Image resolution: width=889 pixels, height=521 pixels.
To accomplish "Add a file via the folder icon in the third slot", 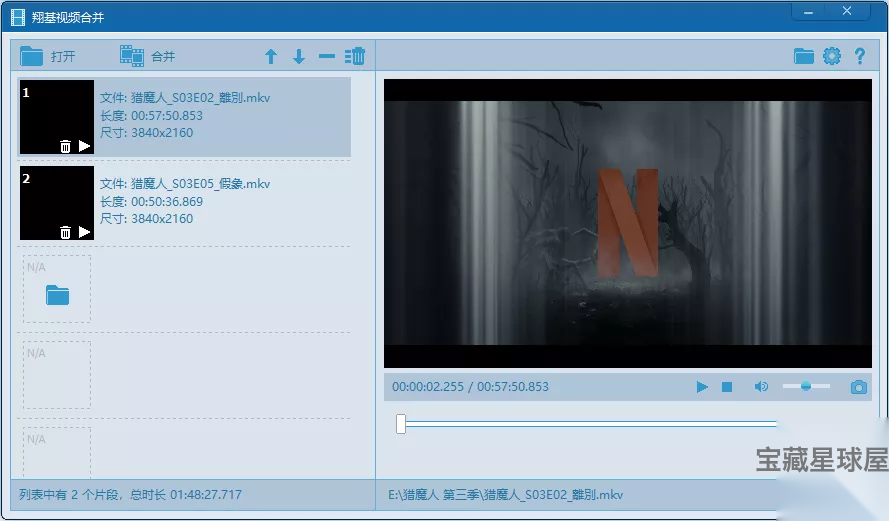I will (57, 295).
